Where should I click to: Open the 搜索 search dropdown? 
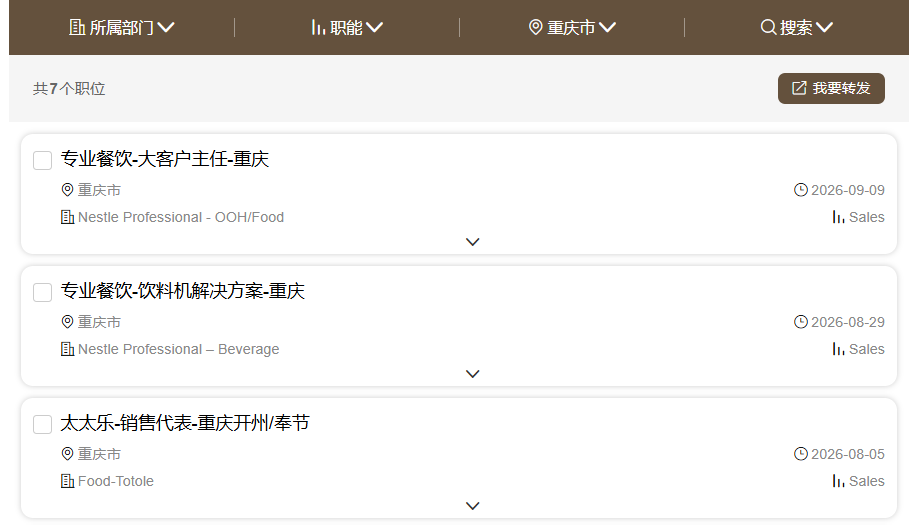(797, 27)
